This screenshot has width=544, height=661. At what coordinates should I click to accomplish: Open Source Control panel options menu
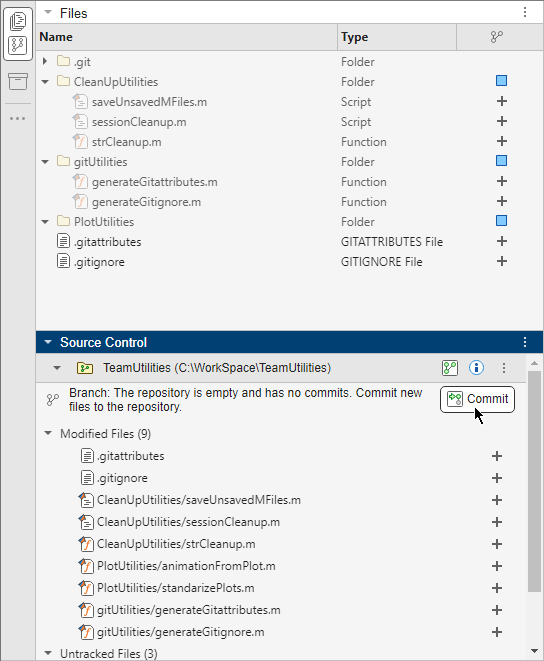tap(525, 342)
